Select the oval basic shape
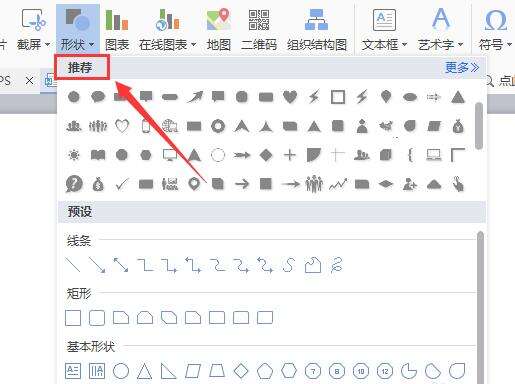Viewport: 515px width, 384px height. coord(121,371)
